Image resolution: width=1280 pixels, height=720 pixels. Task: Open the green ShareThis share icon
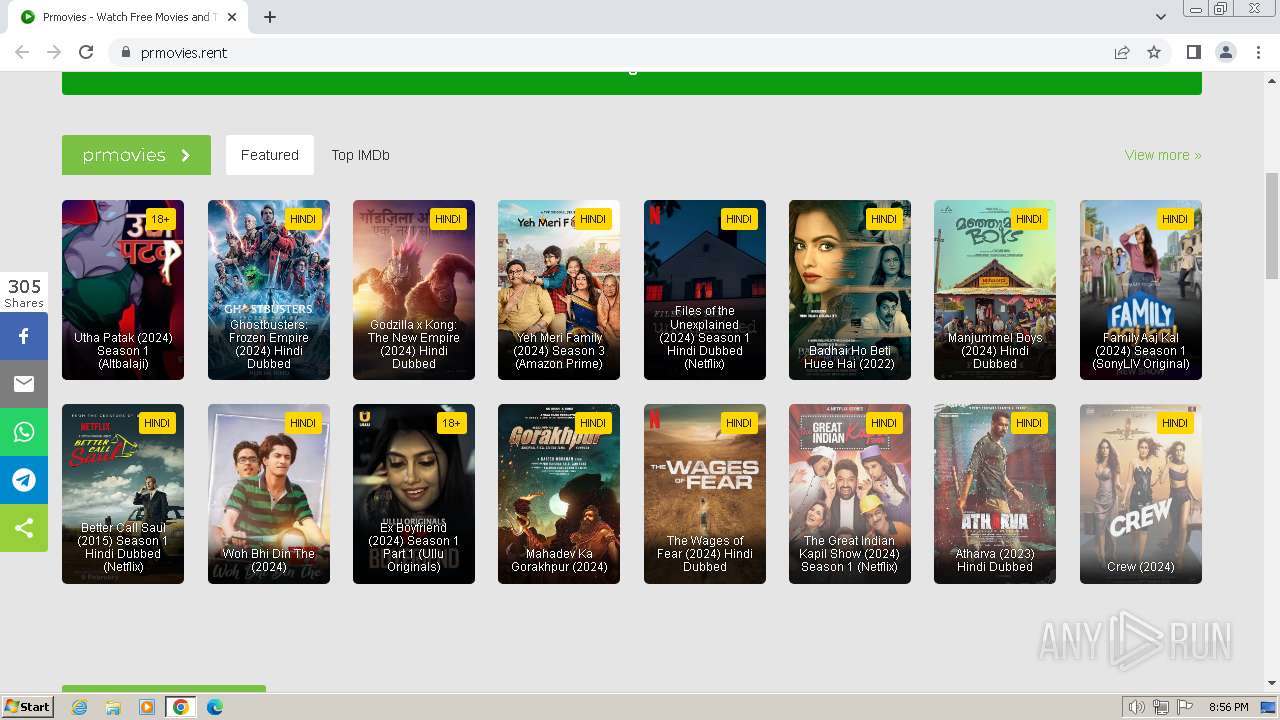tap(24, 528)
